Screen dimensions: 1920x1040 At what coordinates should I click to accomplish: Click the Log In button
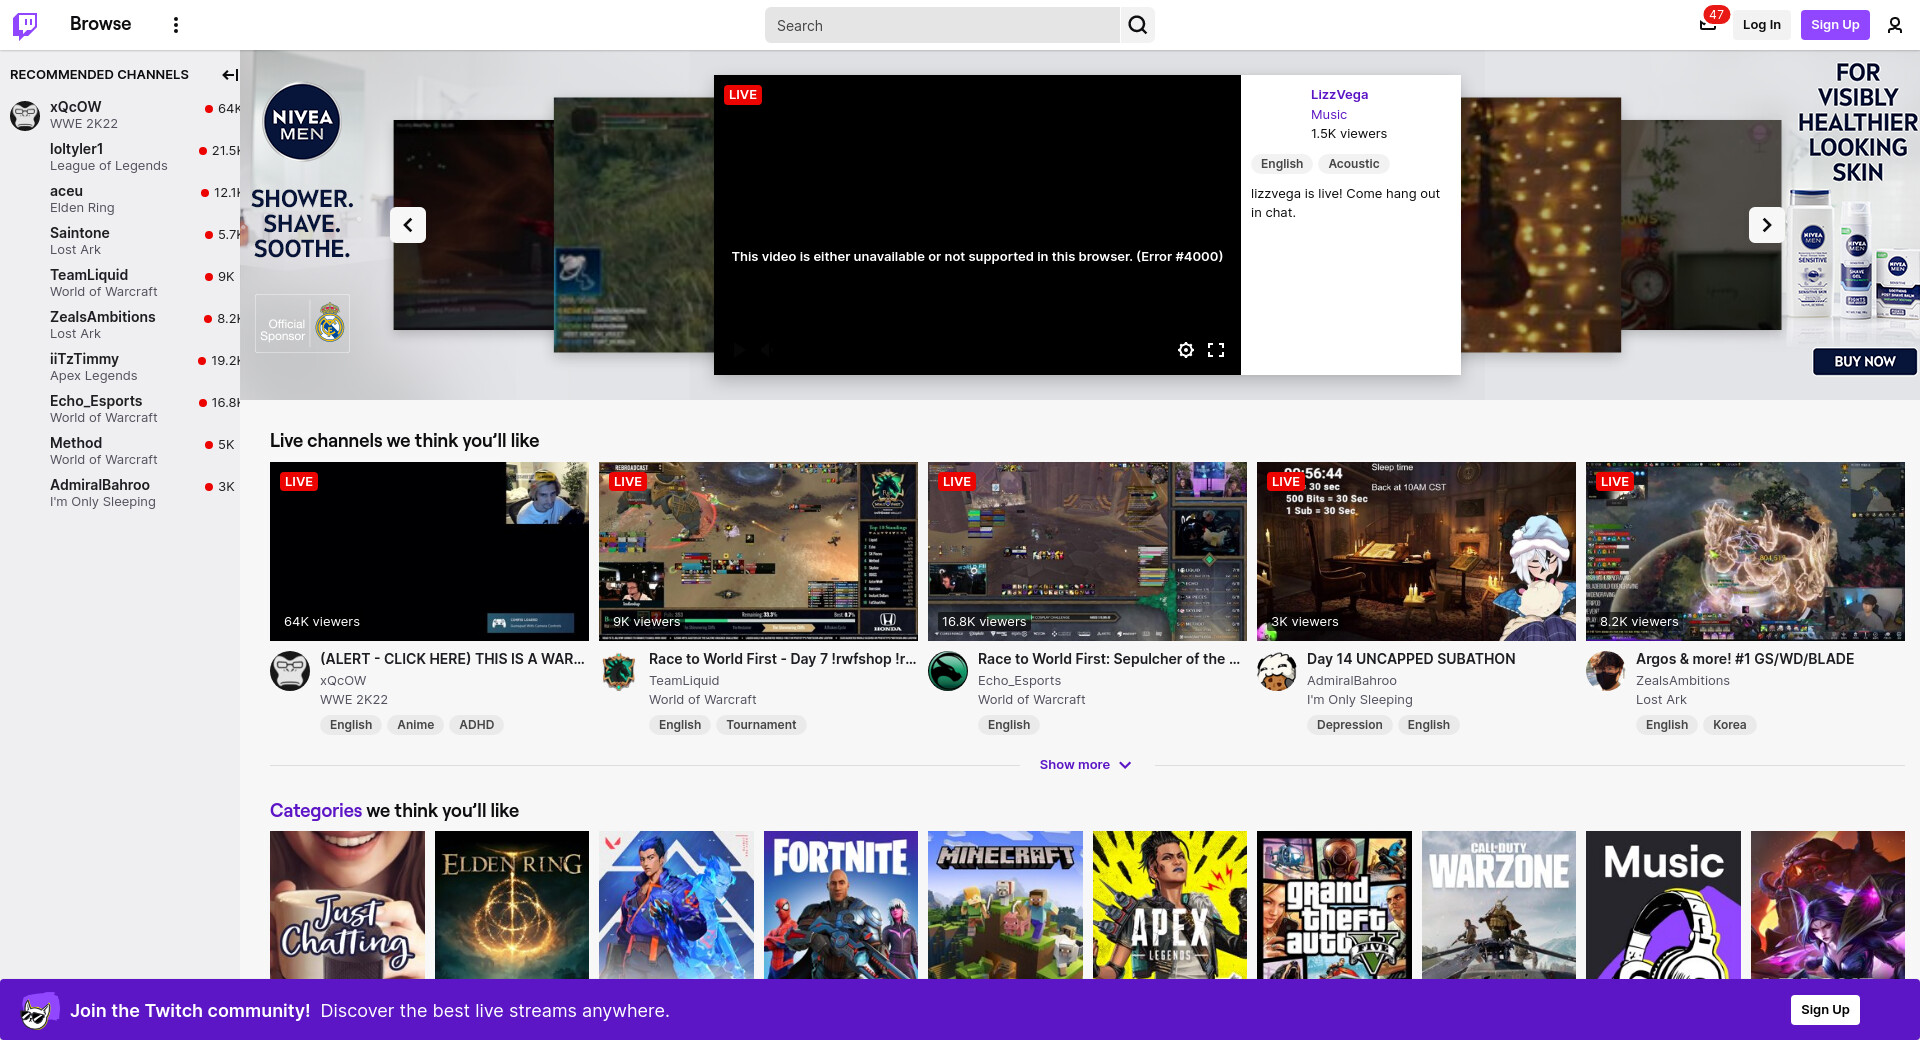[x=1761, y=25]
